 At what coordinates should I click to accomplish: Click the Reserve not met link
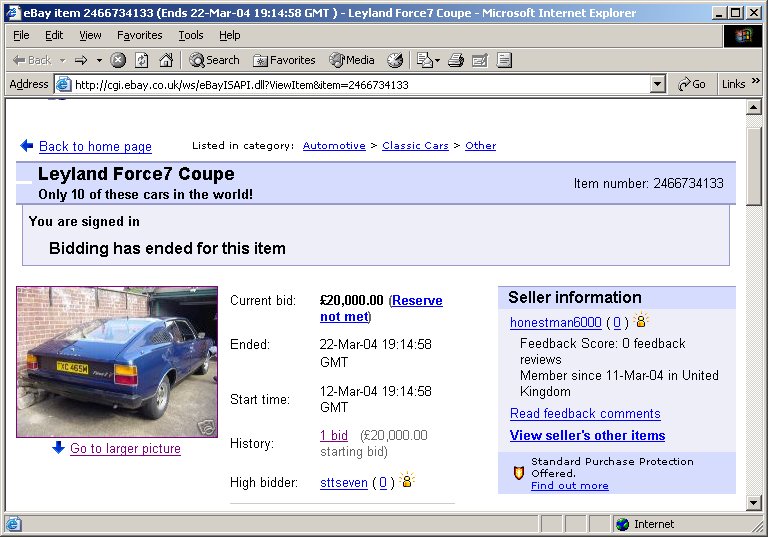point(381,308)
